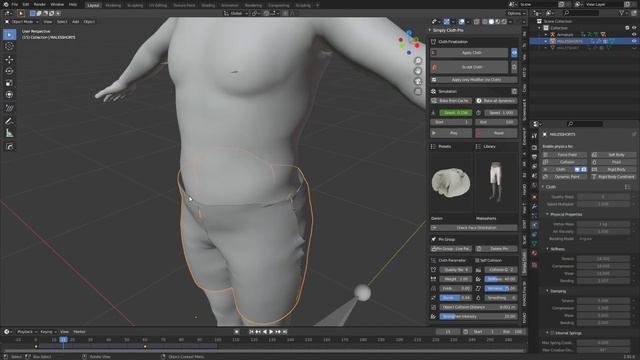Enable the Self Collision checkbox
This screenshot has width=640, height=360.
click(477, 260)
